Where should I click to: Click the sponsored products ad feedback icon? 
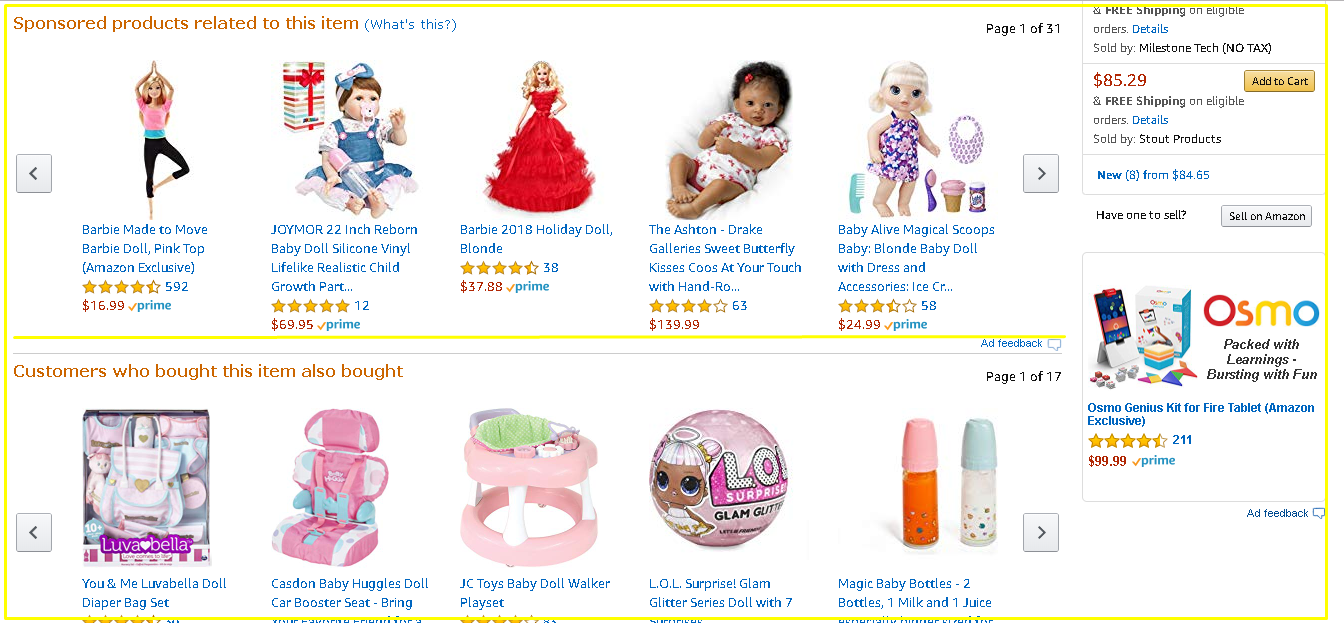coord(1054,344)
